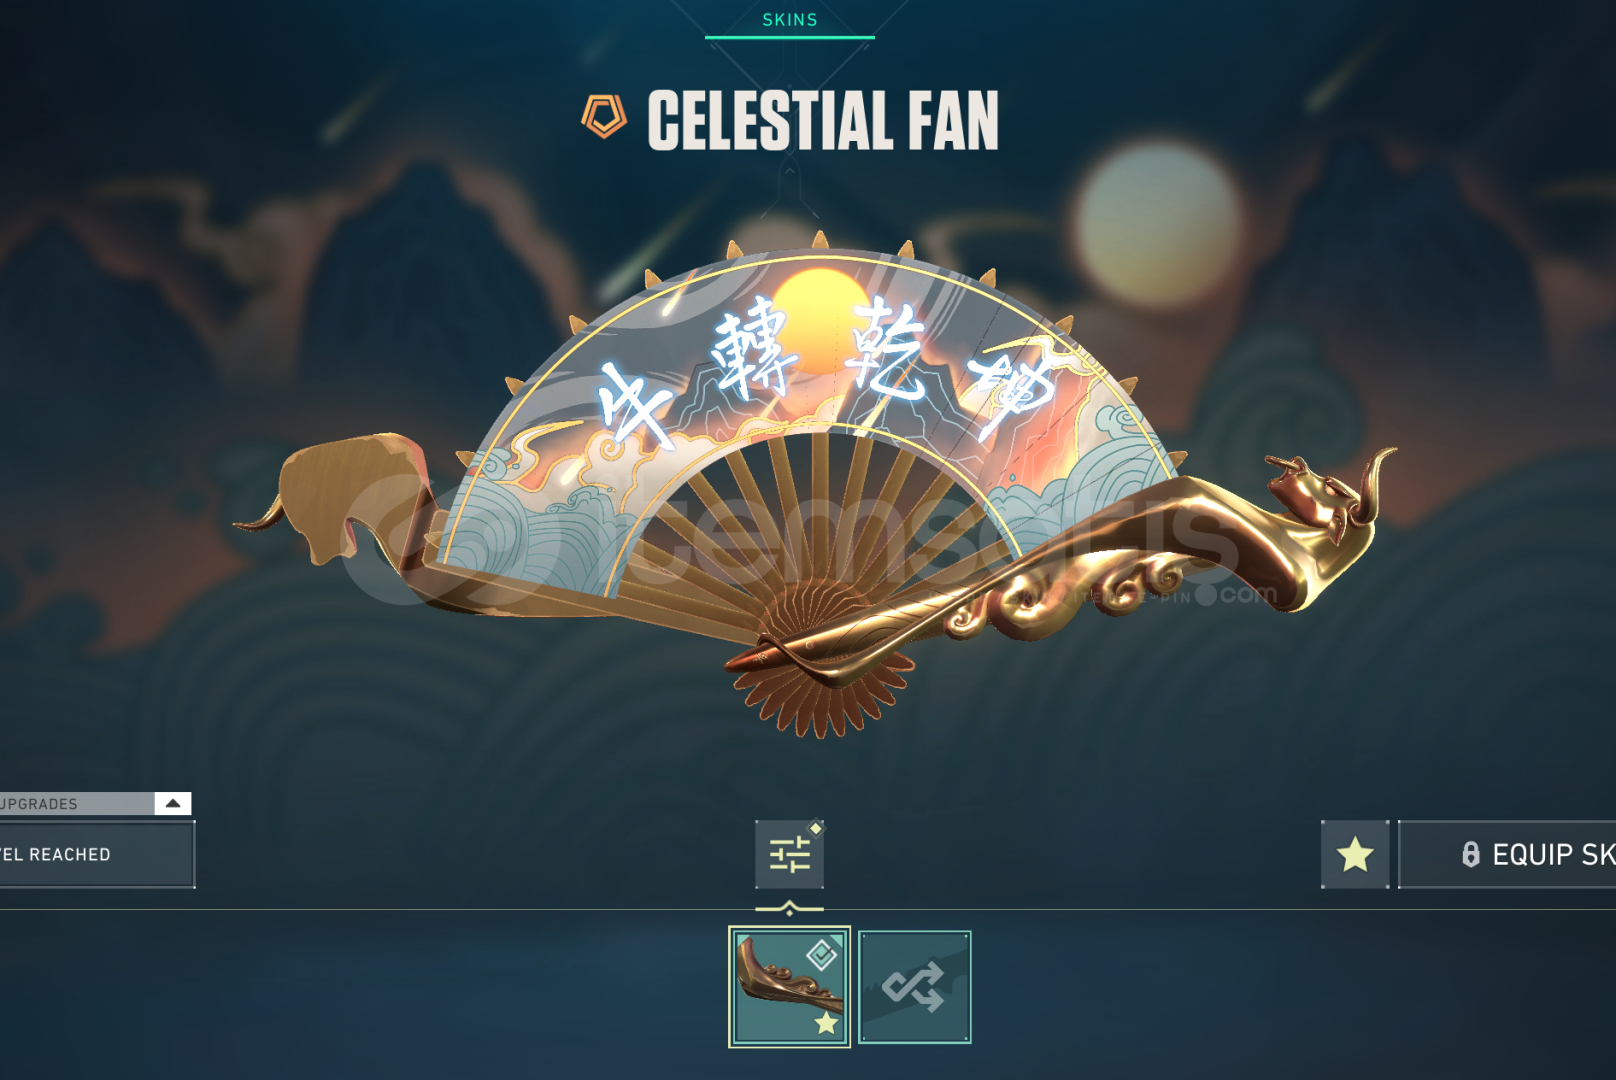
Task: Click the star badge on fan thumbnail
Action: click(x=826, y=1023)
